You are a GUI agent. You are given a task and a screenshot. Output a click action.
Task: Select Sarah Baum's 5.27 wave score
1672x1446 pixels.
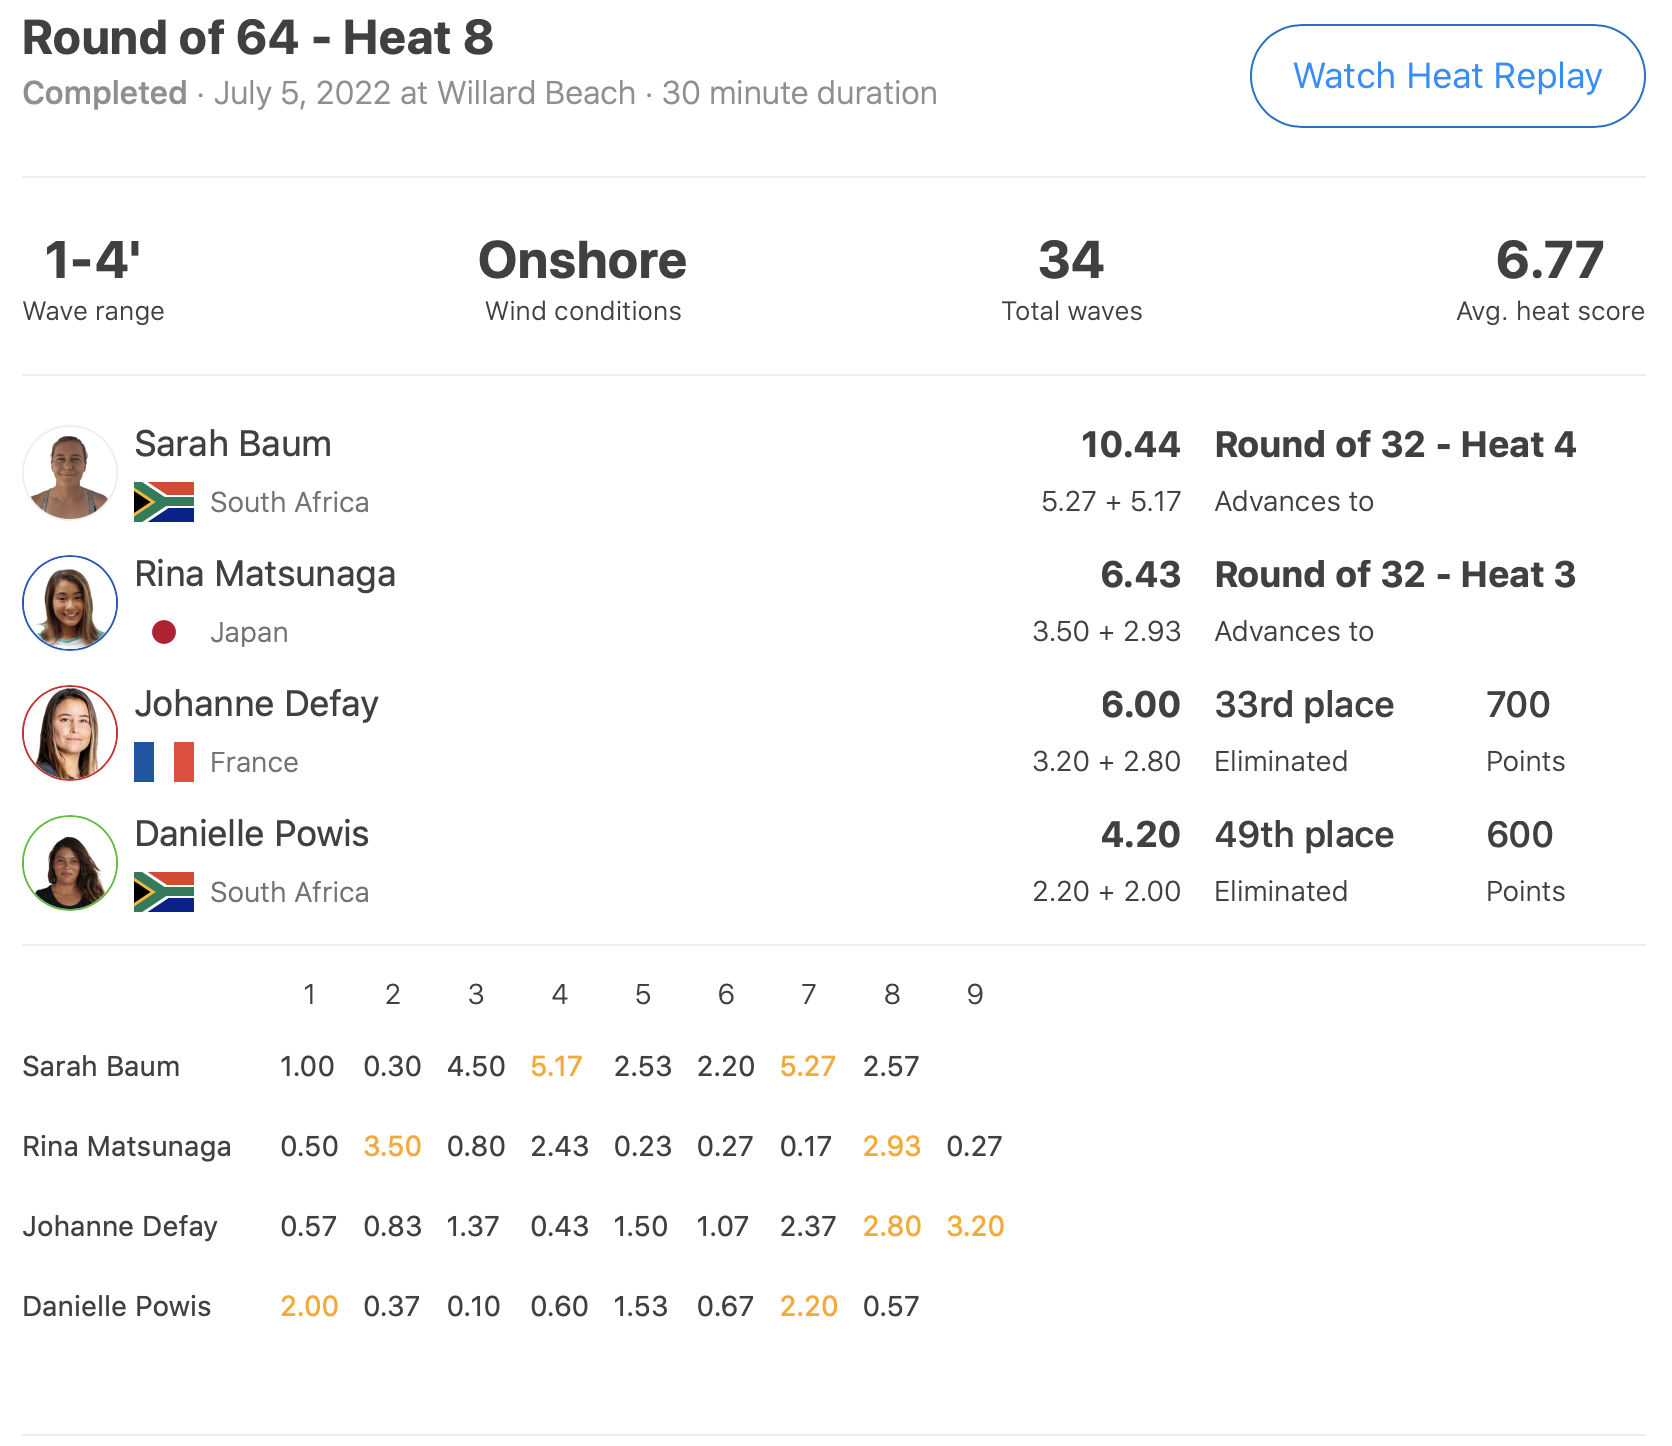click(x=807, y=1066)
